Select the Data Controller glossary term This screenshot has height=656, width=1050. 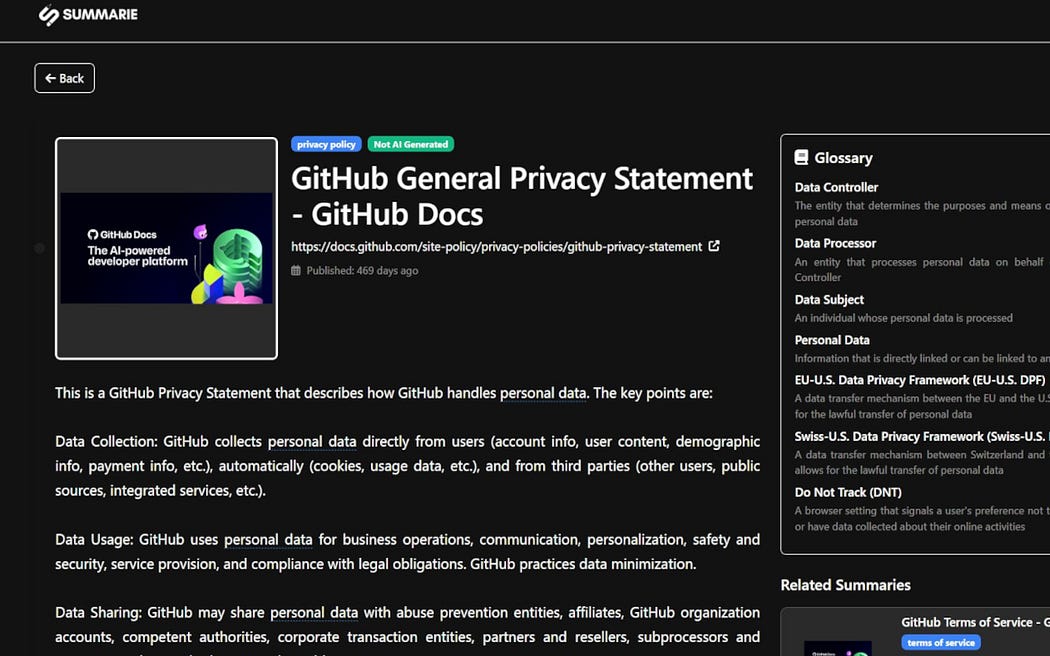(x=836, y=187)
